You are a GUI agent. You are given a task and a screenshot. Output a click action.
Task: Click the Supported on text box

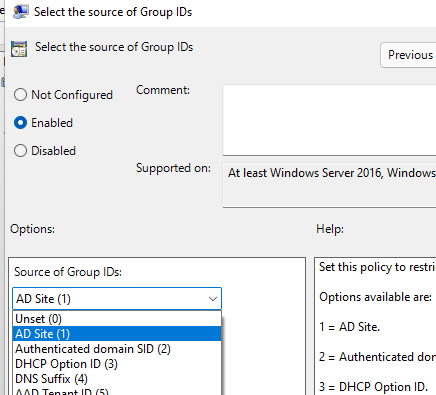pyautogui.click(x=329, y=185)
